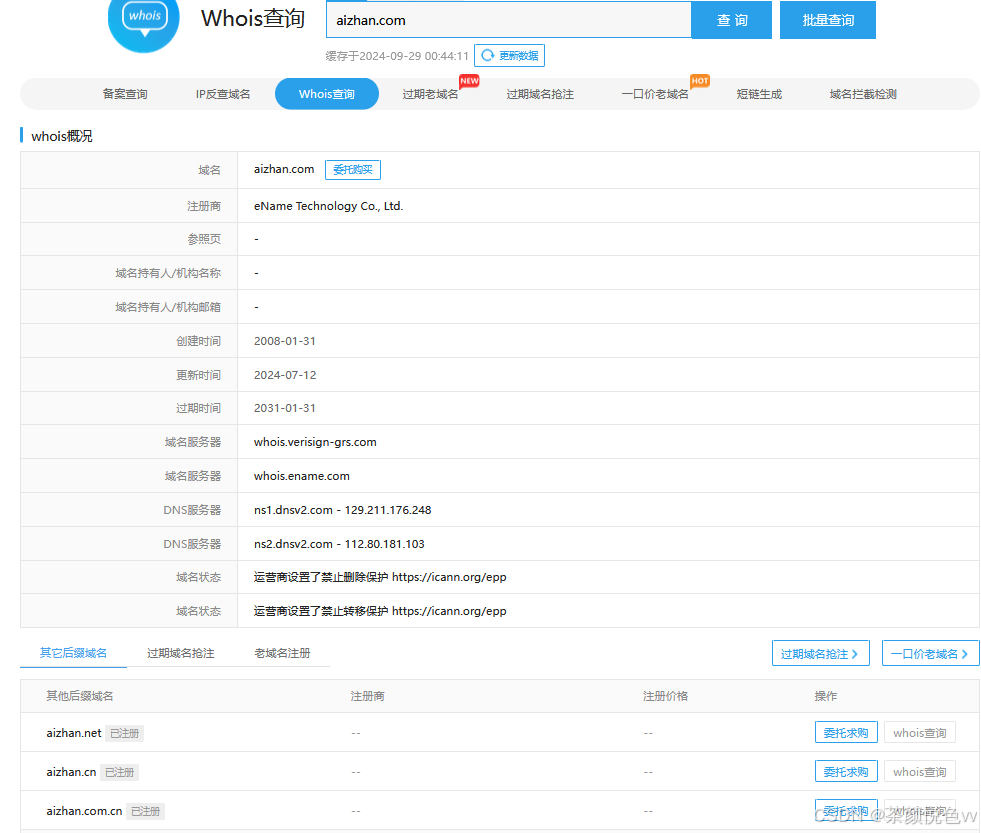Click the Whois查询 page title

[x=253, y=19]
